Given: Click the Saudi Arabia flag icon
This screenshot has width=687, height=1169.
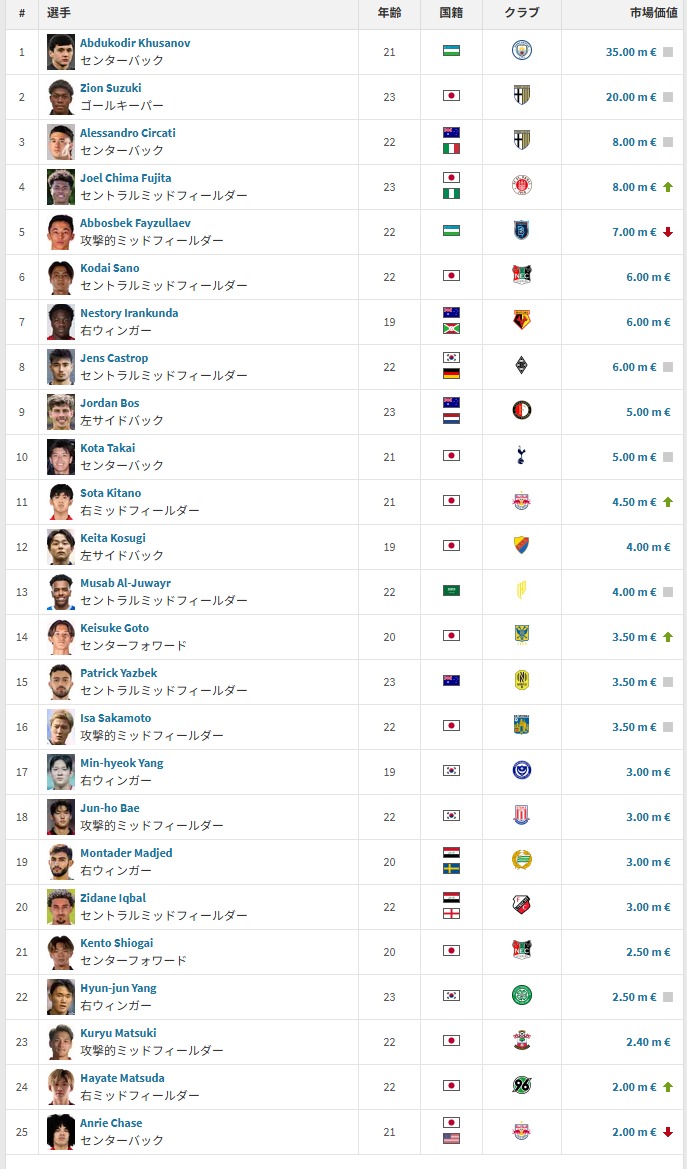Looking at the screenshot, I should pos(451,591).
